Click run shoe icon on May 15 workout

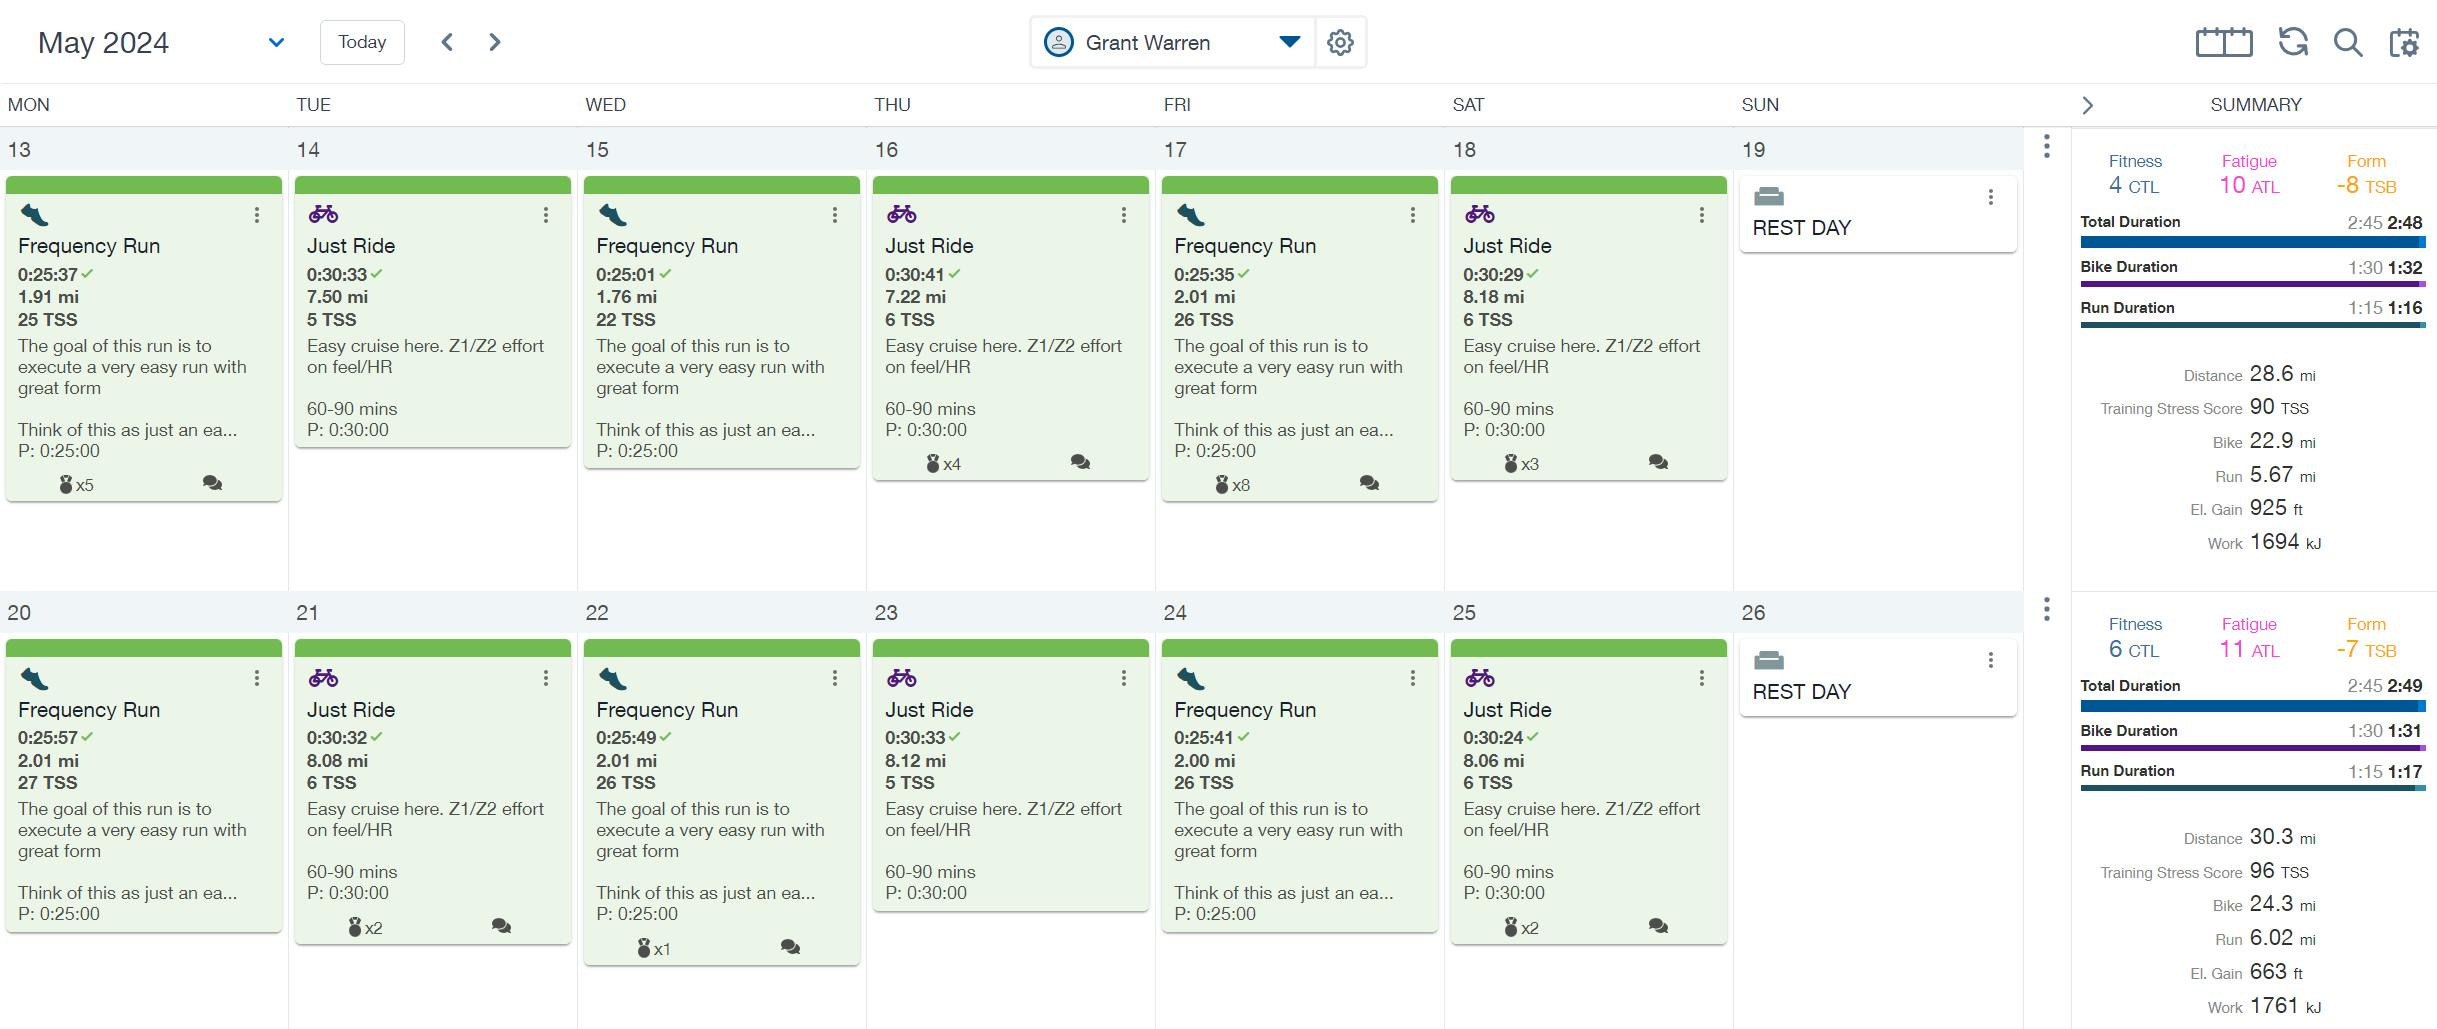(x=612, y=214)
